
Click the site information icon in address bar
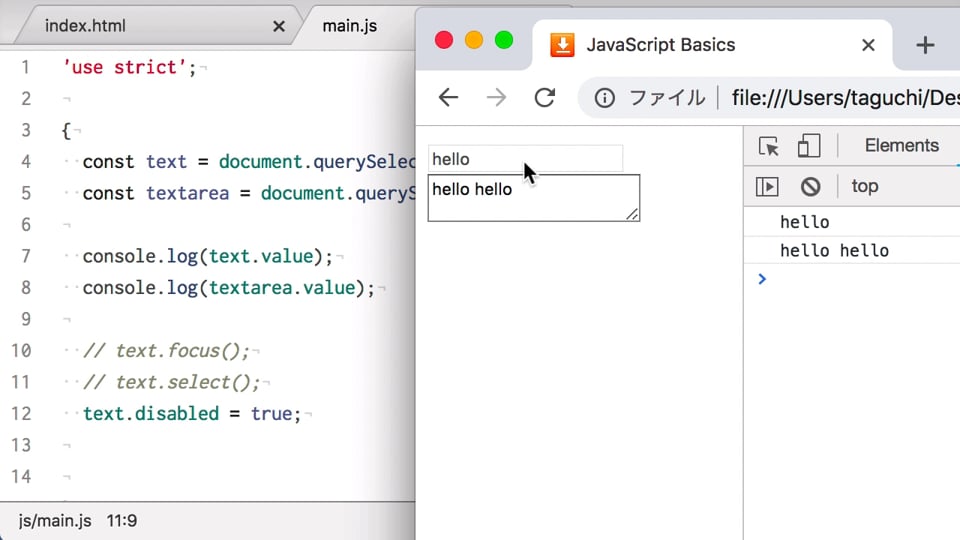[604, 98]
